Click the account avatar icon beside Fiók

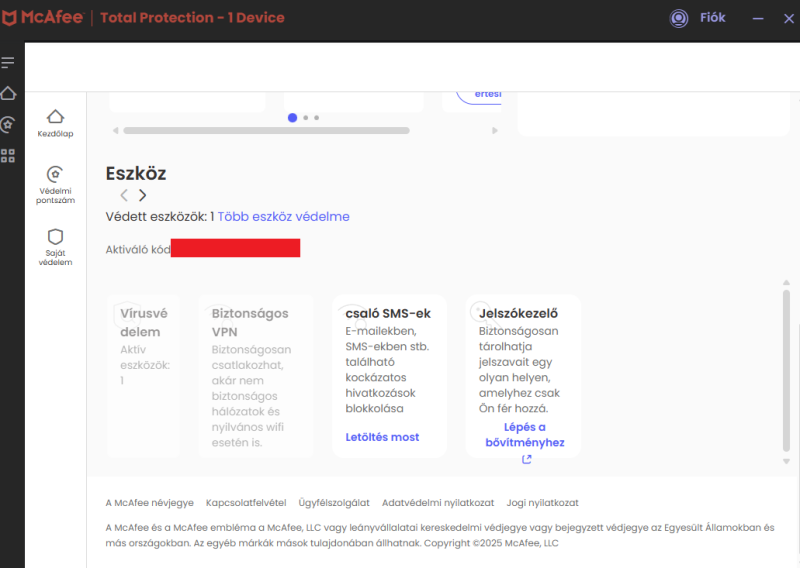tap(679, 18)
